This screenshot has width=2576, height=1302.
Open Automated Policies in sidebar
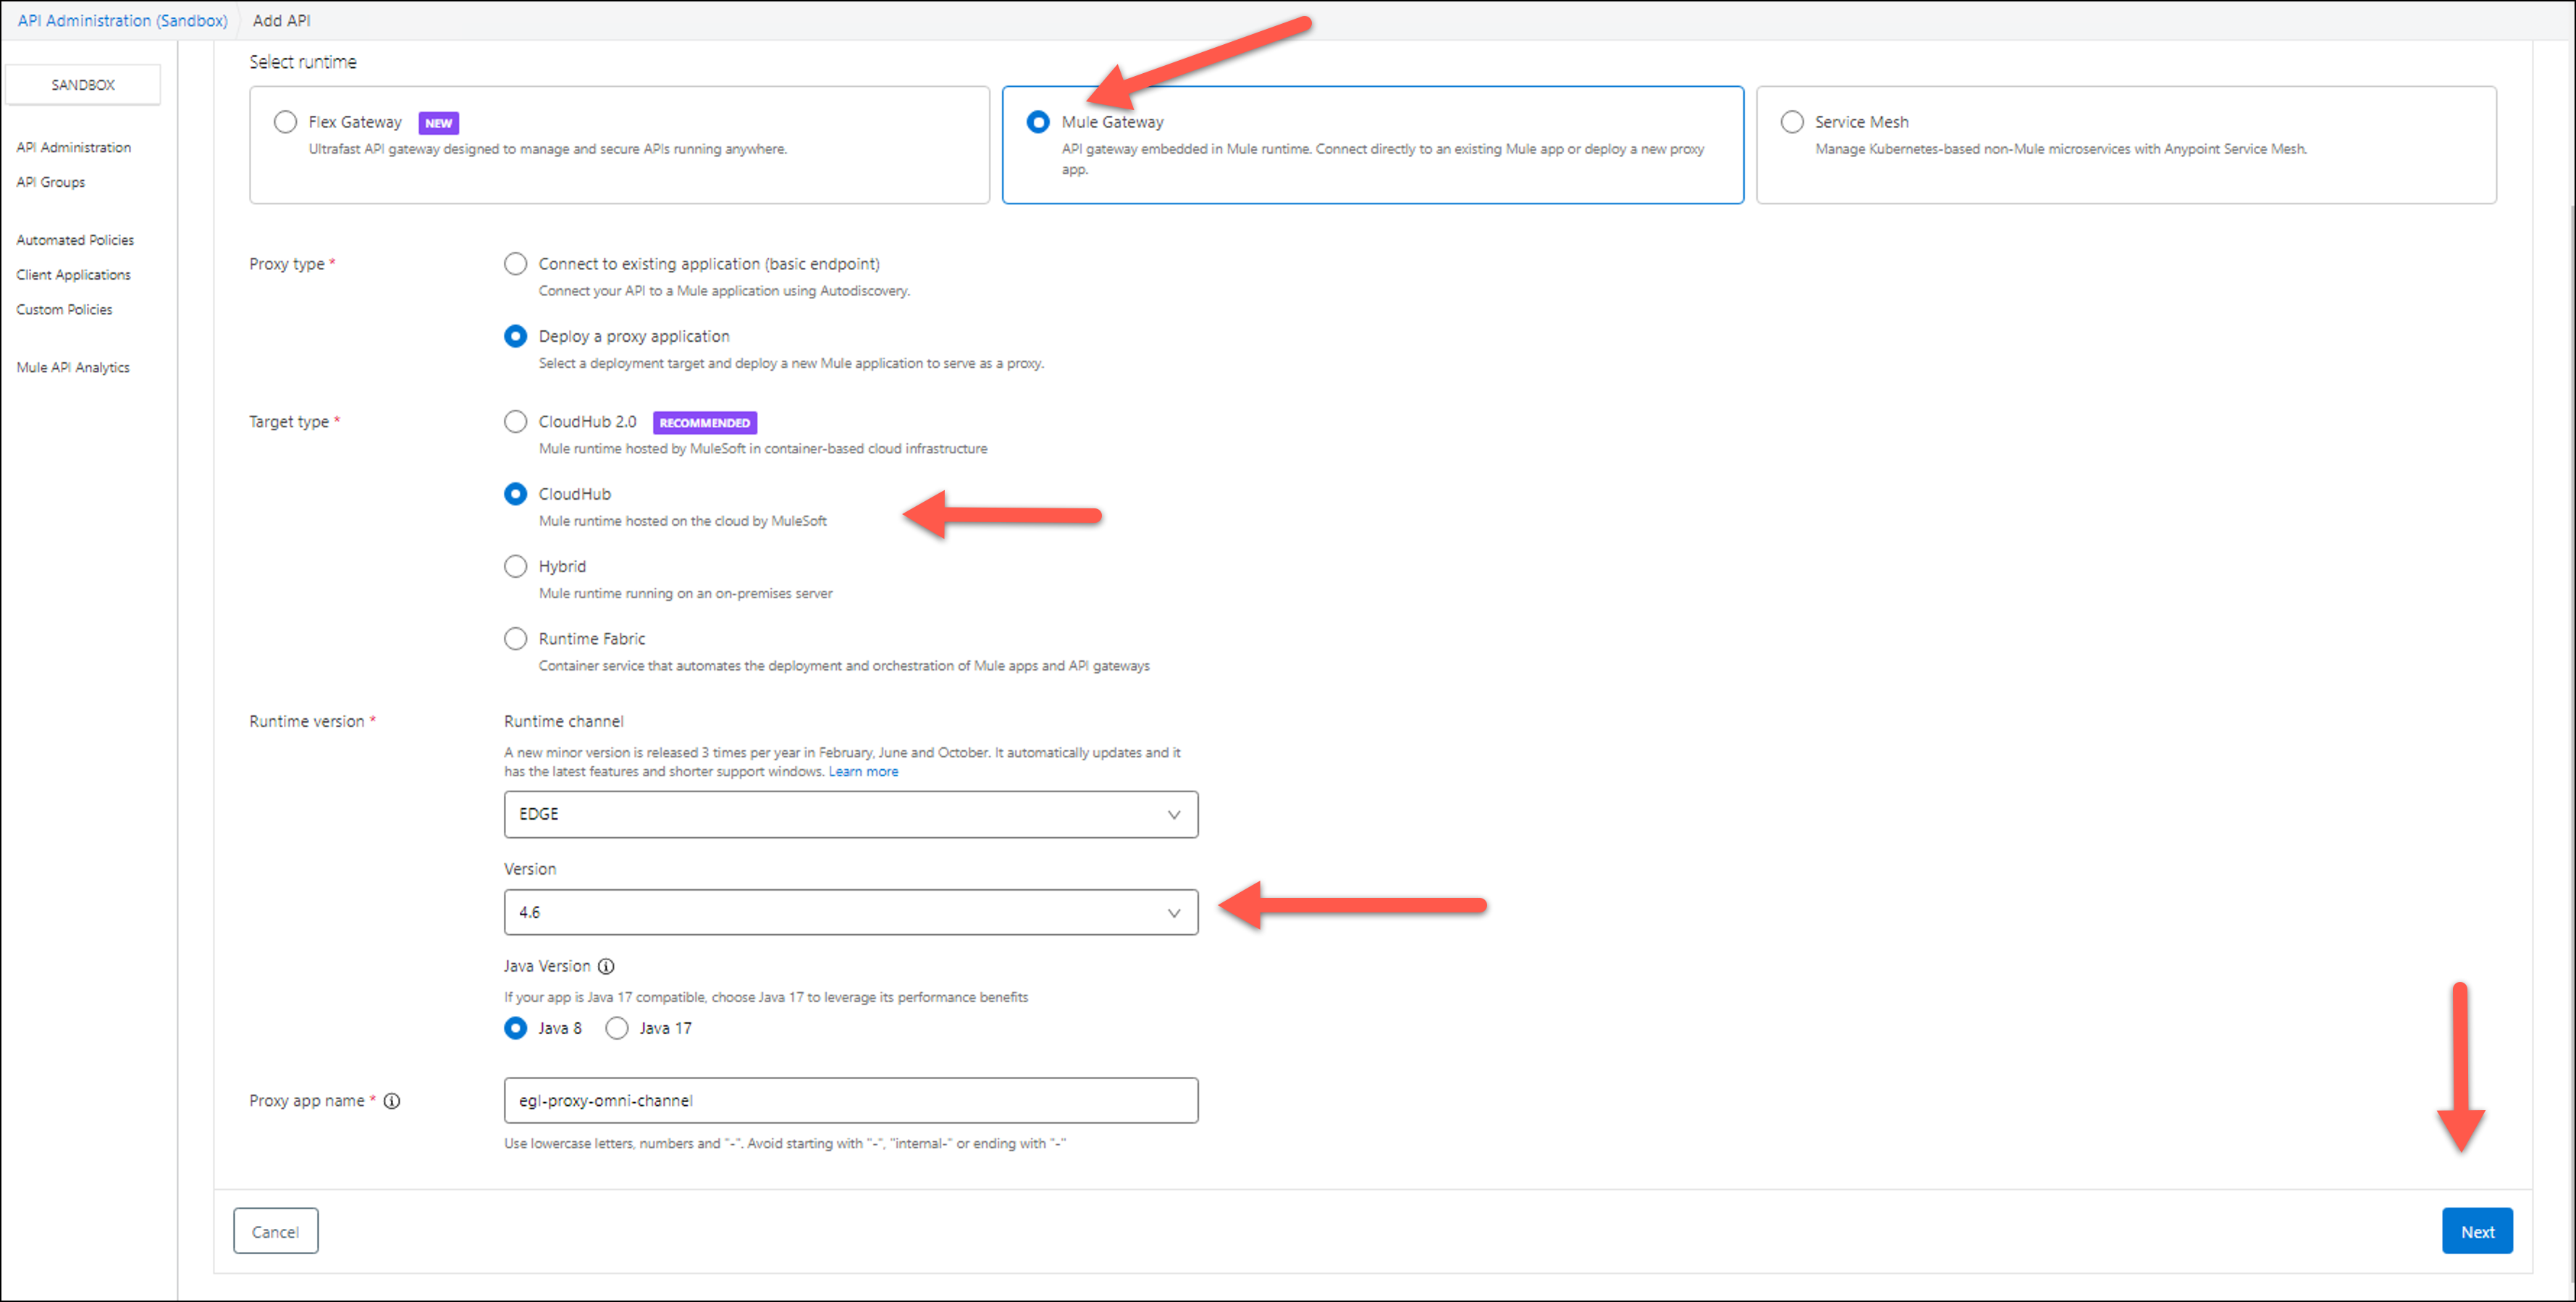(x=75, y=240)
